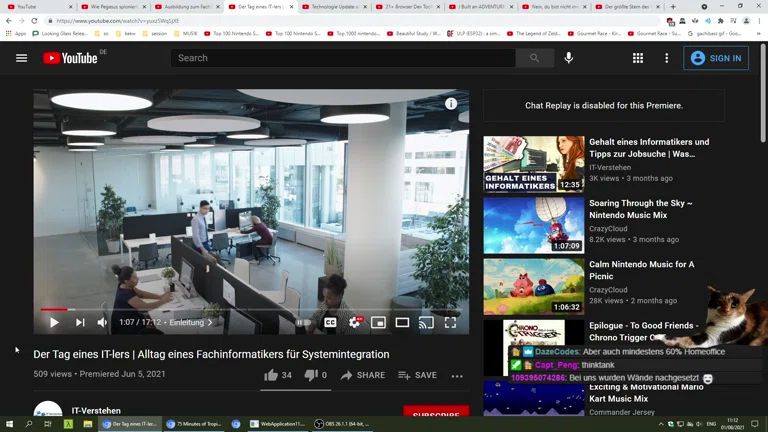Switch the player to miniplayer mode
This screenshot has width=768, height=432.
click(x=378, y=323)
